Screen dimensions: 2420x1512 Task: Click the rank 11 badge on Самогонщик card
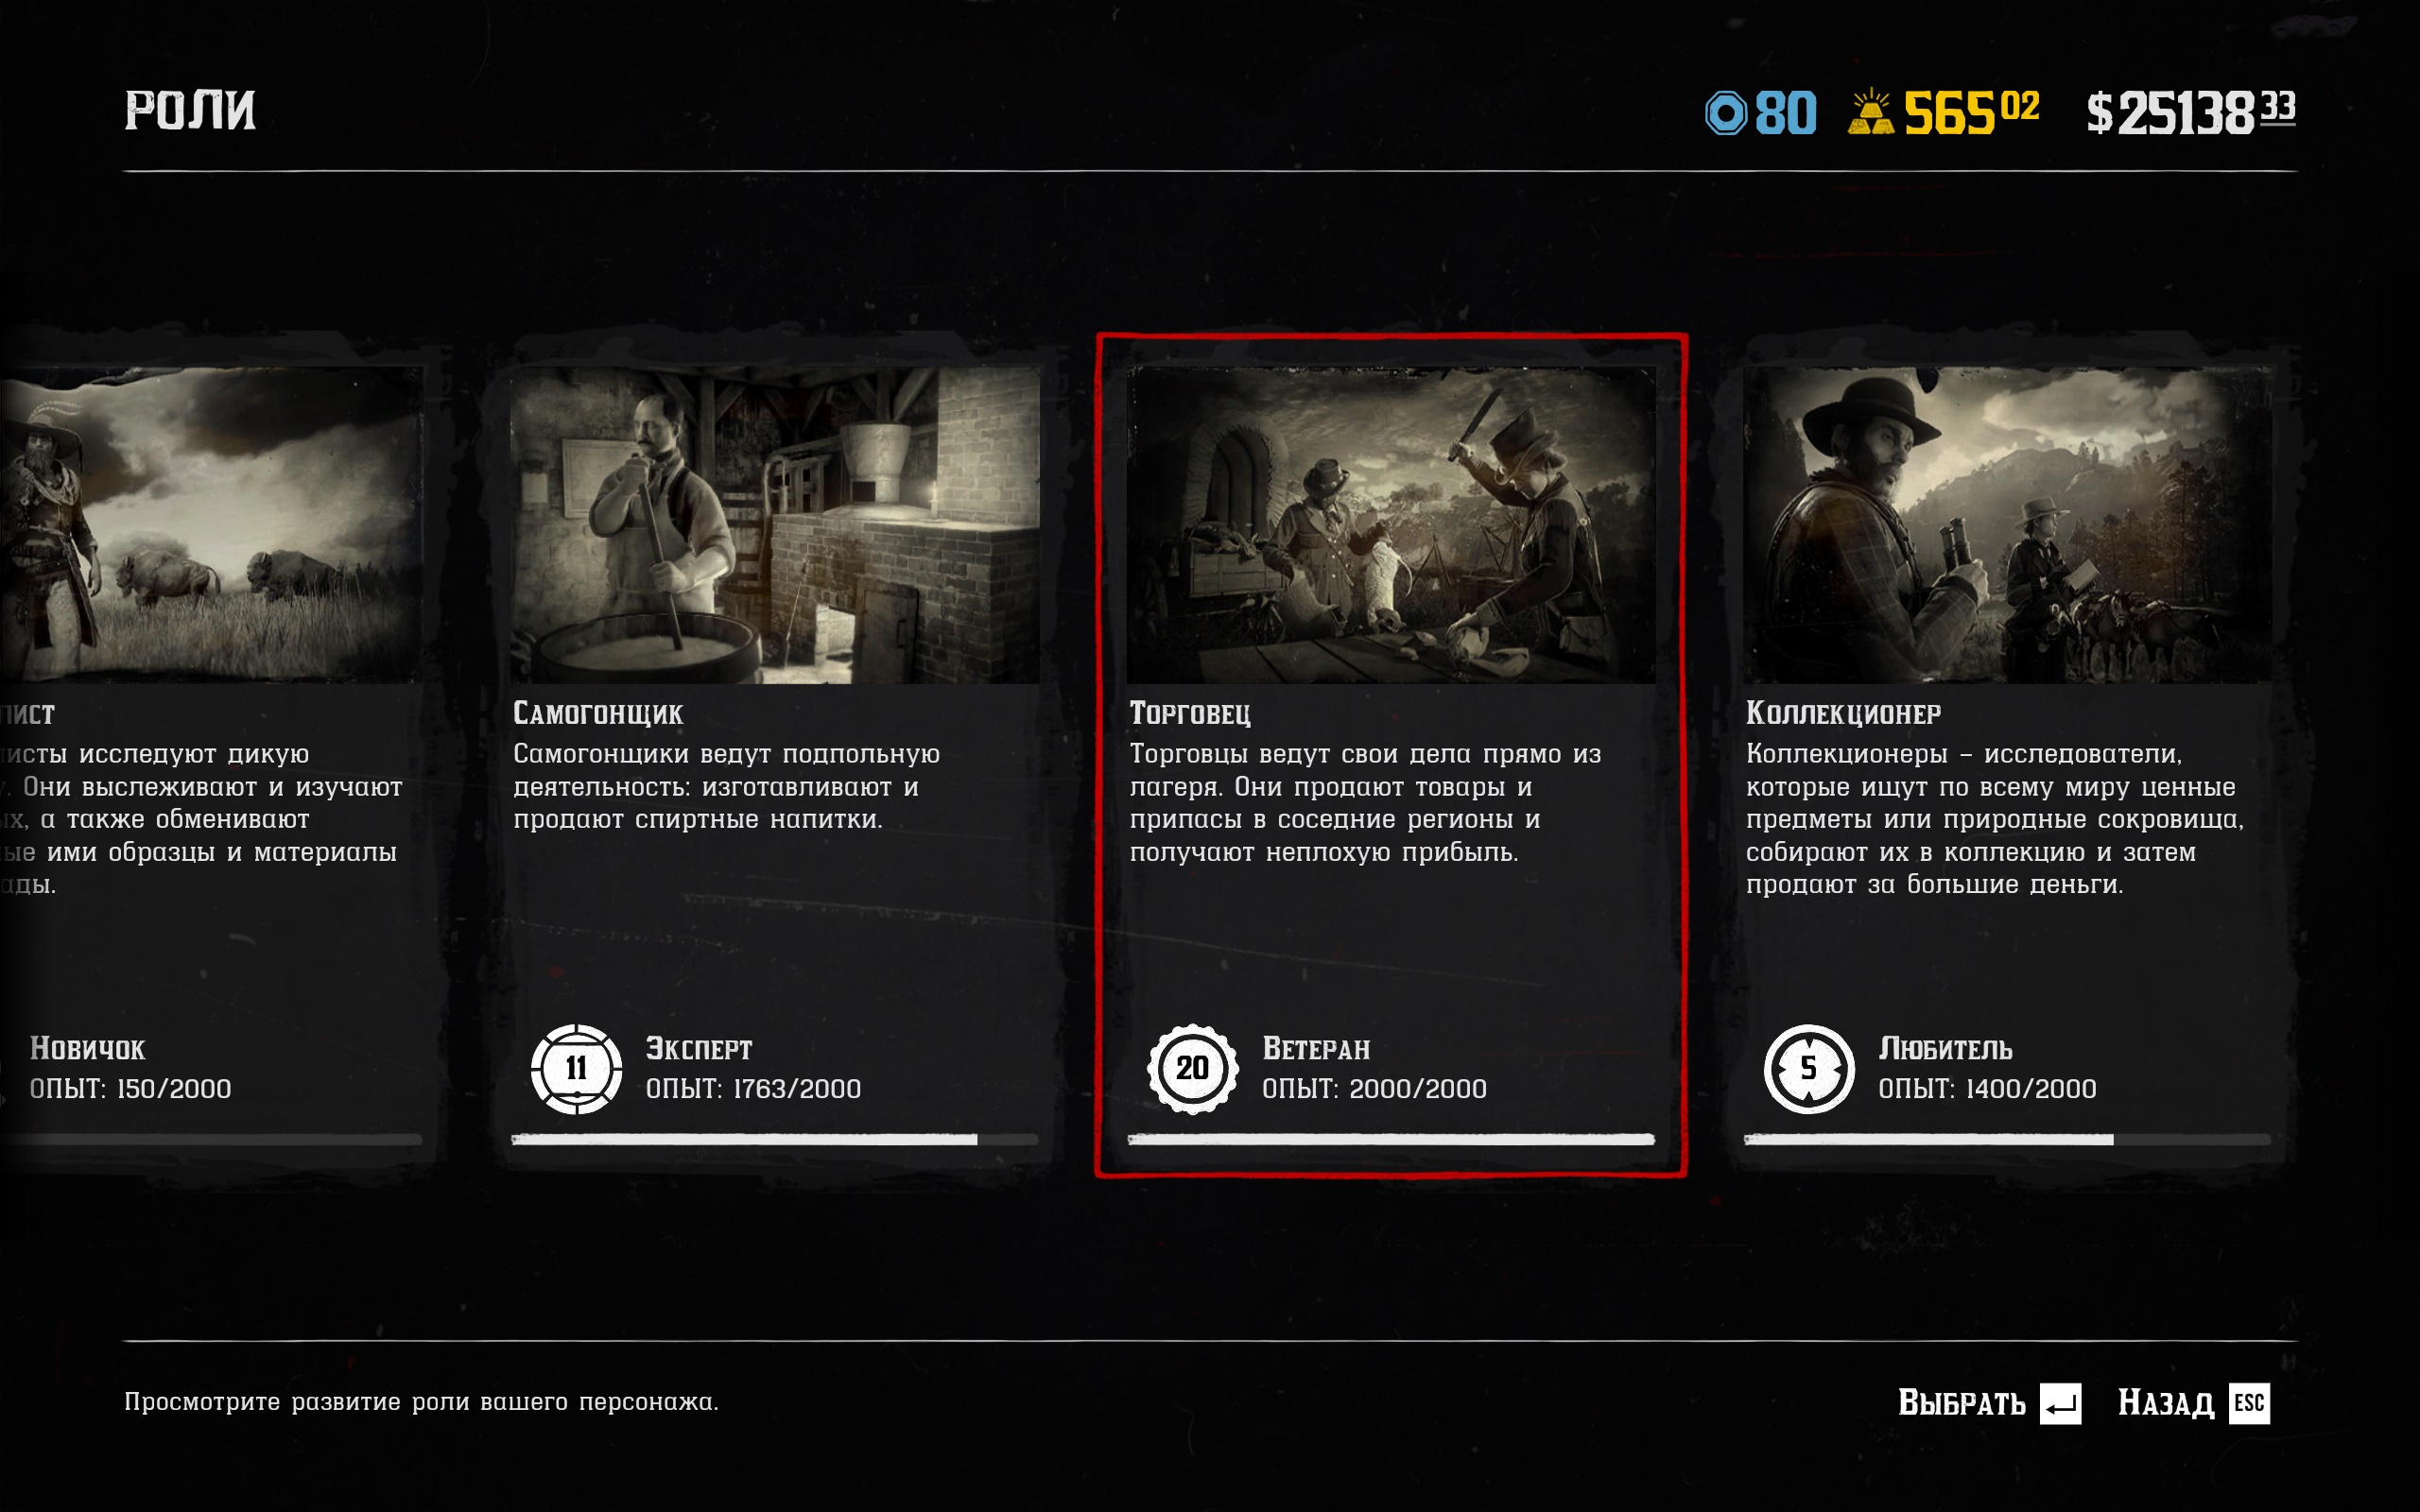(576, 1068)
